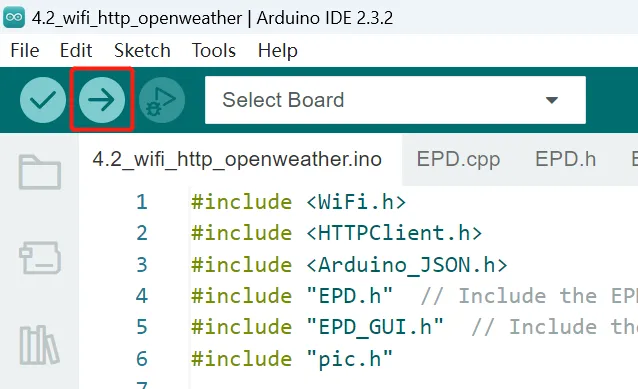
Task: Click the Upload arrow button
Action: (102, 100)
